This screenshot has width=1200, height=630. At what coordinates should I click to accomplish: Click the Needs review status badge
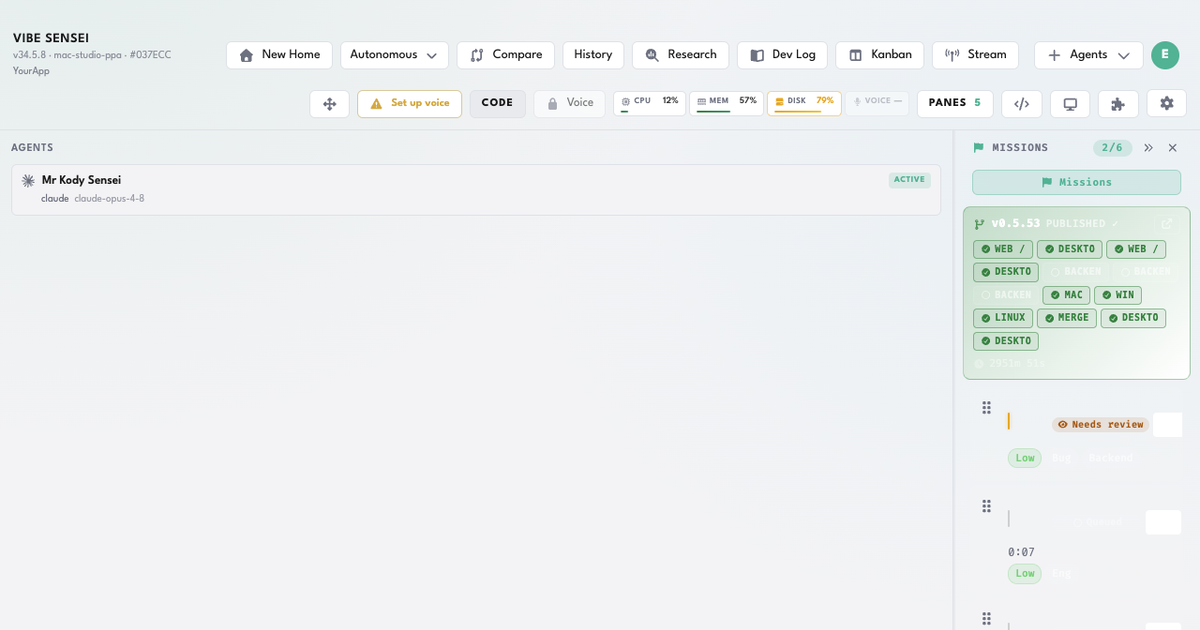click(x=1100, y=425)
